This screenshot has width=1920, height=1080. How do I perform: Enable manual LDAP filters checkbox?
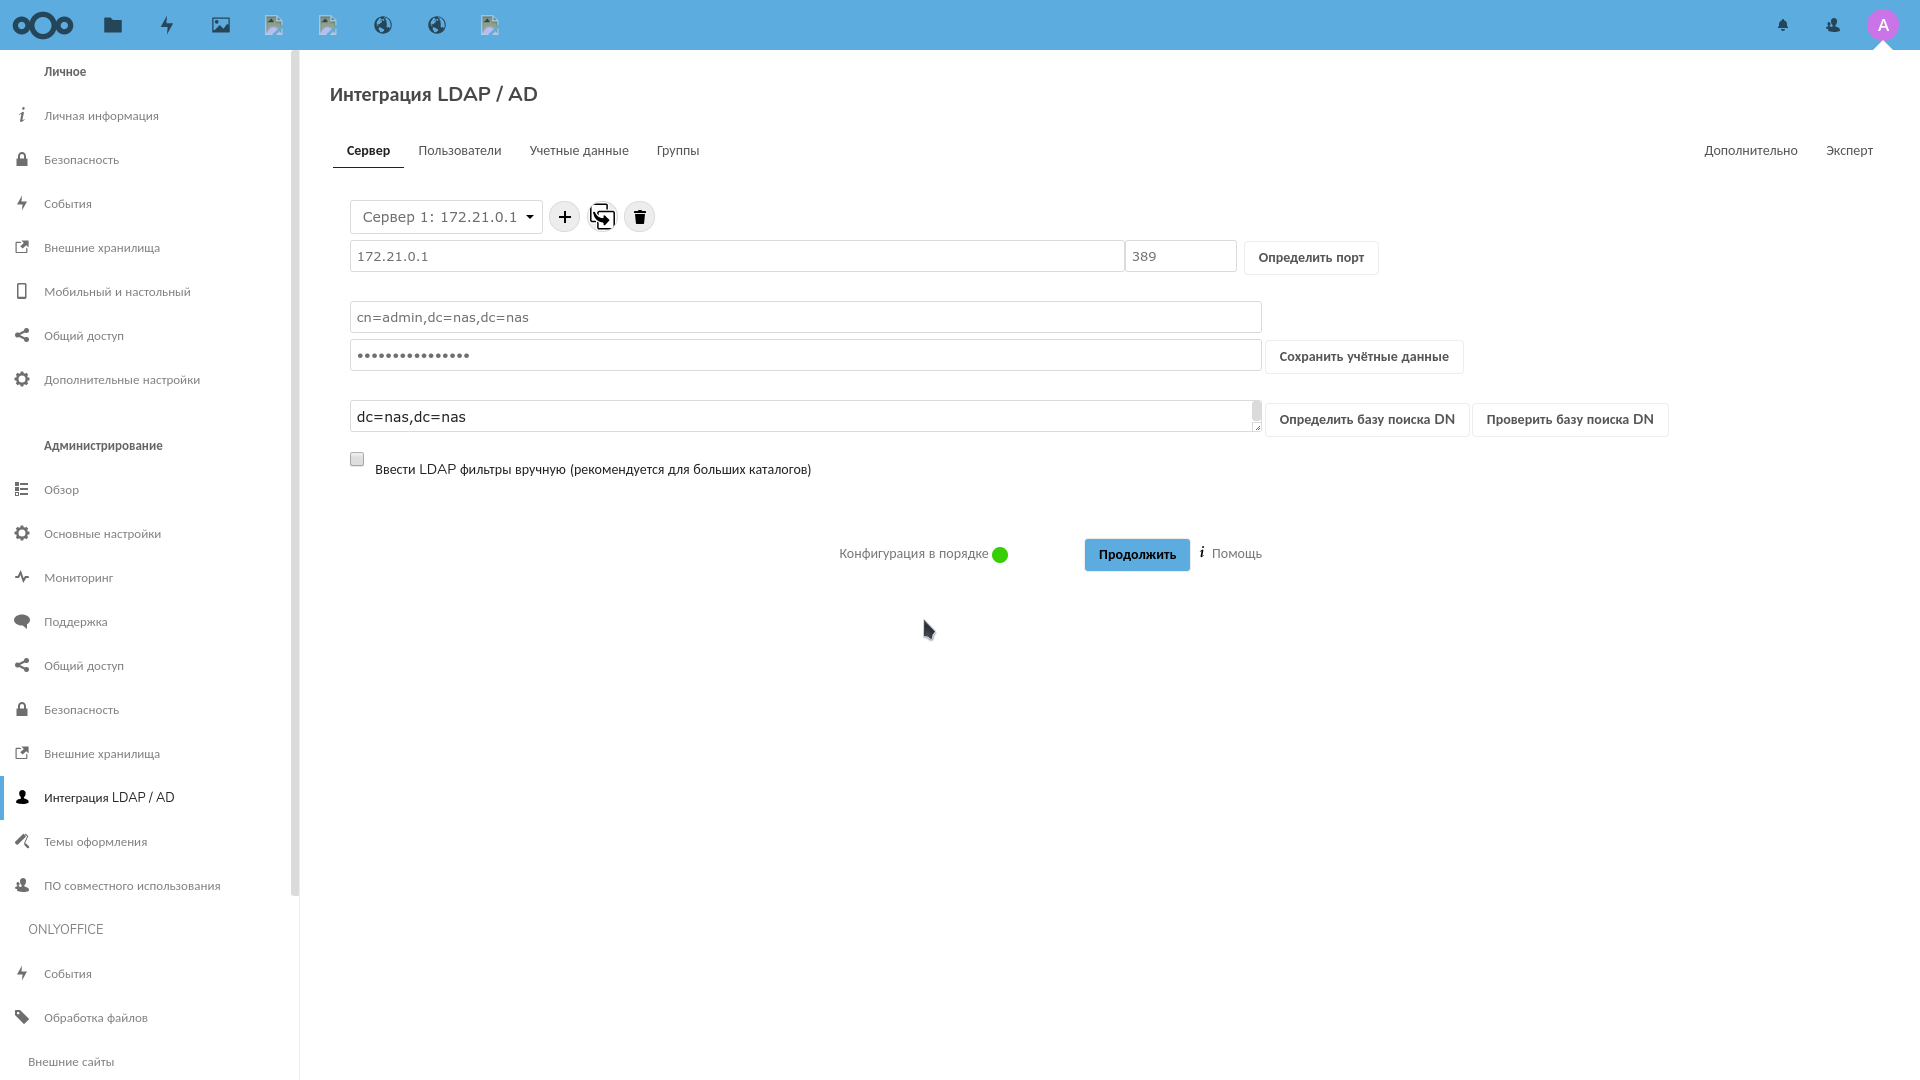coord(357,459)
